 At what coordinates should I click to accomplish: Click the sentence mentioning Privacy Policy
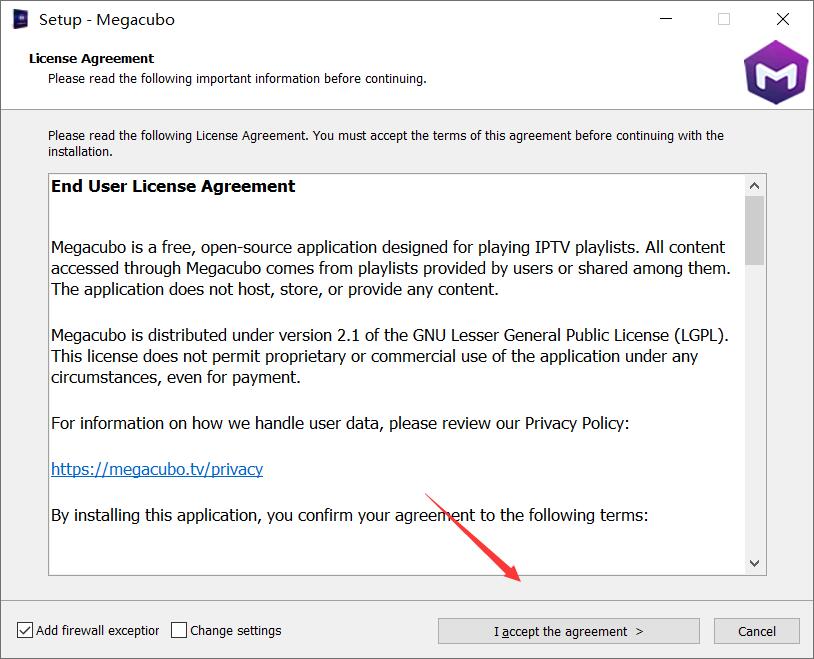[x=340, y=423]
